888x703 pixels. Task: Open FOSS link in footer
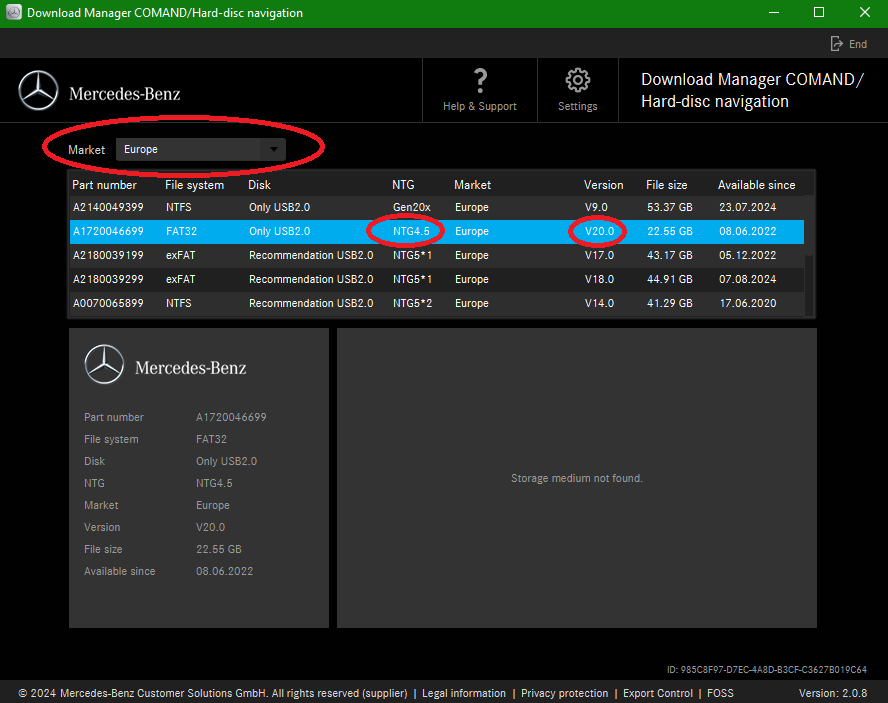720,693
